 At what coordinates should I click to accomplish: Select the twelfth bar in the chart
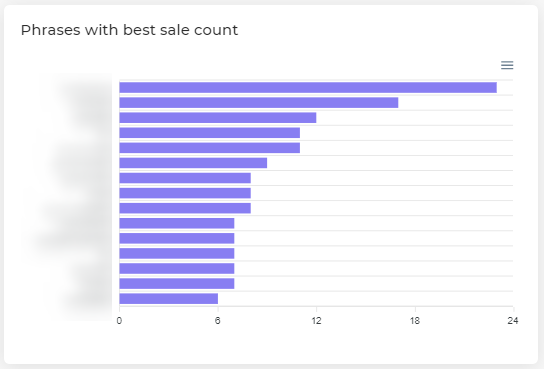click(x=177, y=254)
